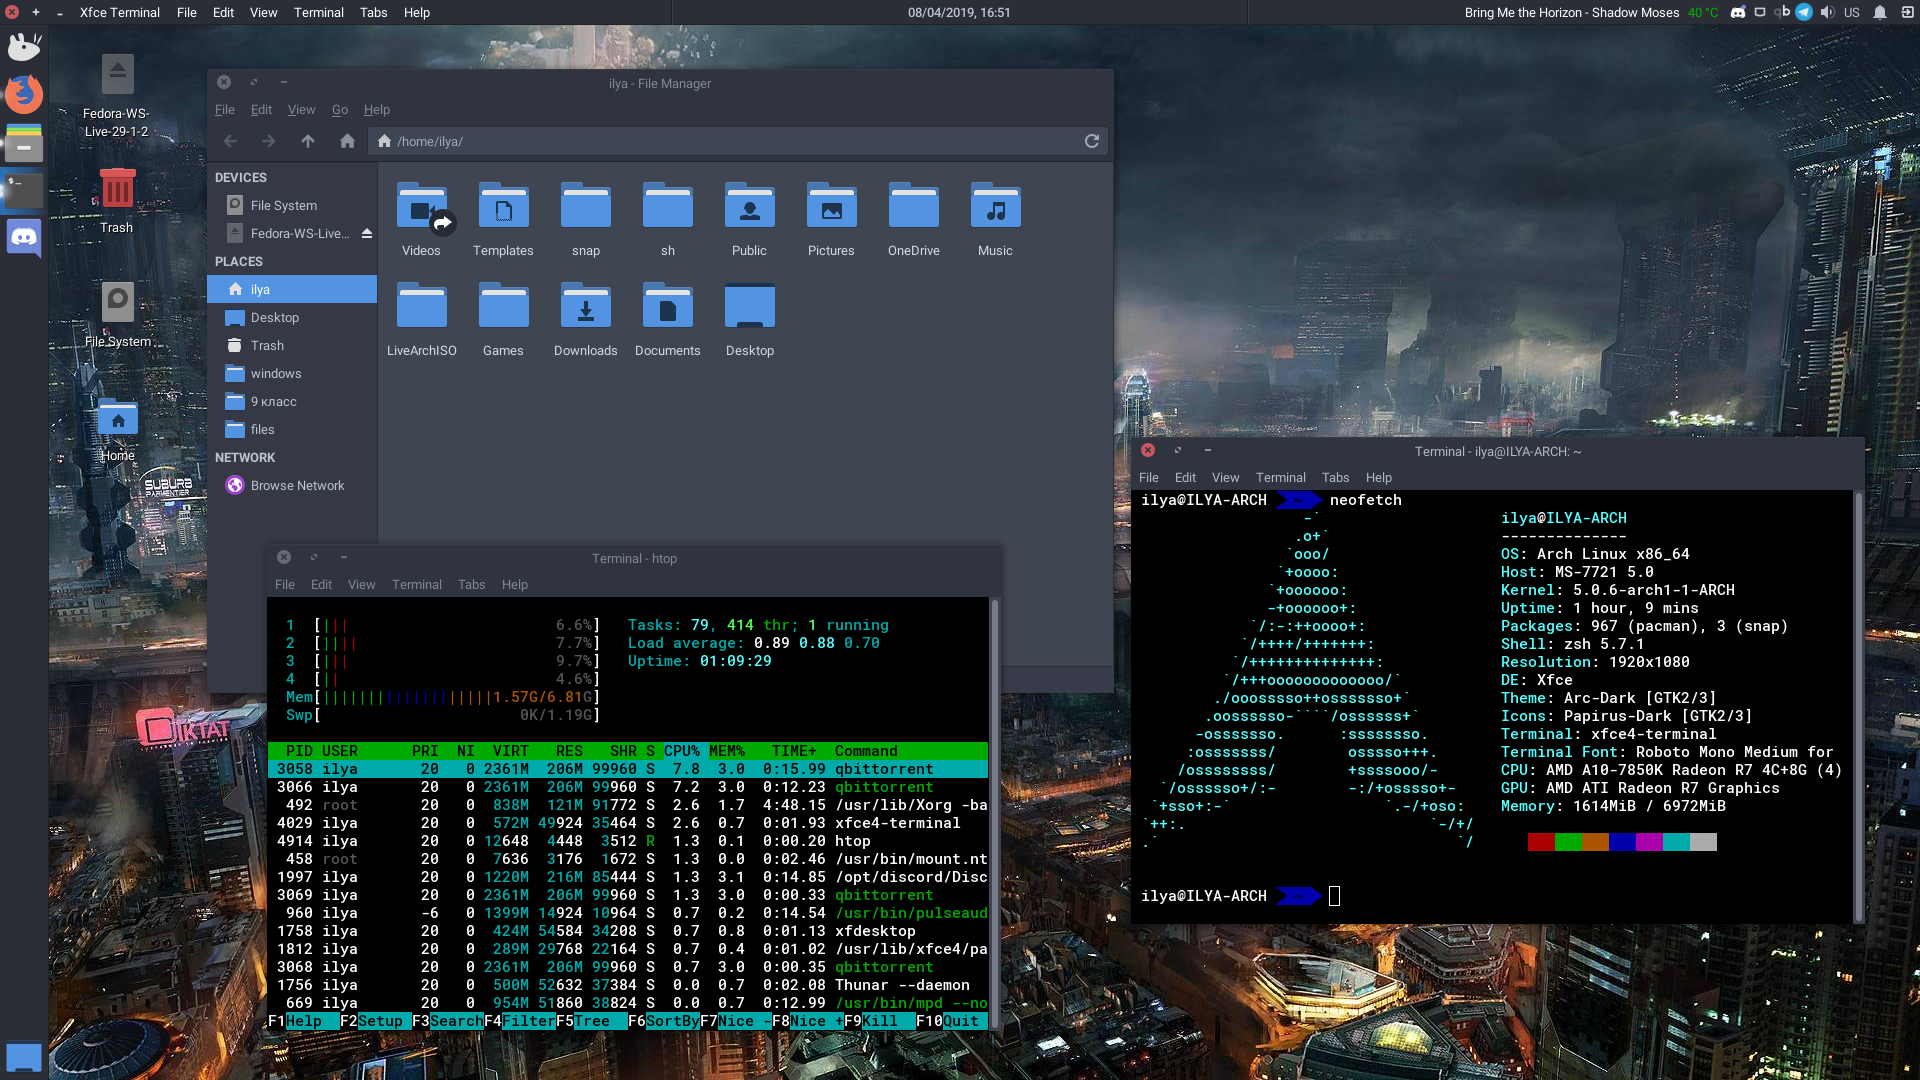
Task: Select Desktop in the Places sidebar
Action: [275, 317]
